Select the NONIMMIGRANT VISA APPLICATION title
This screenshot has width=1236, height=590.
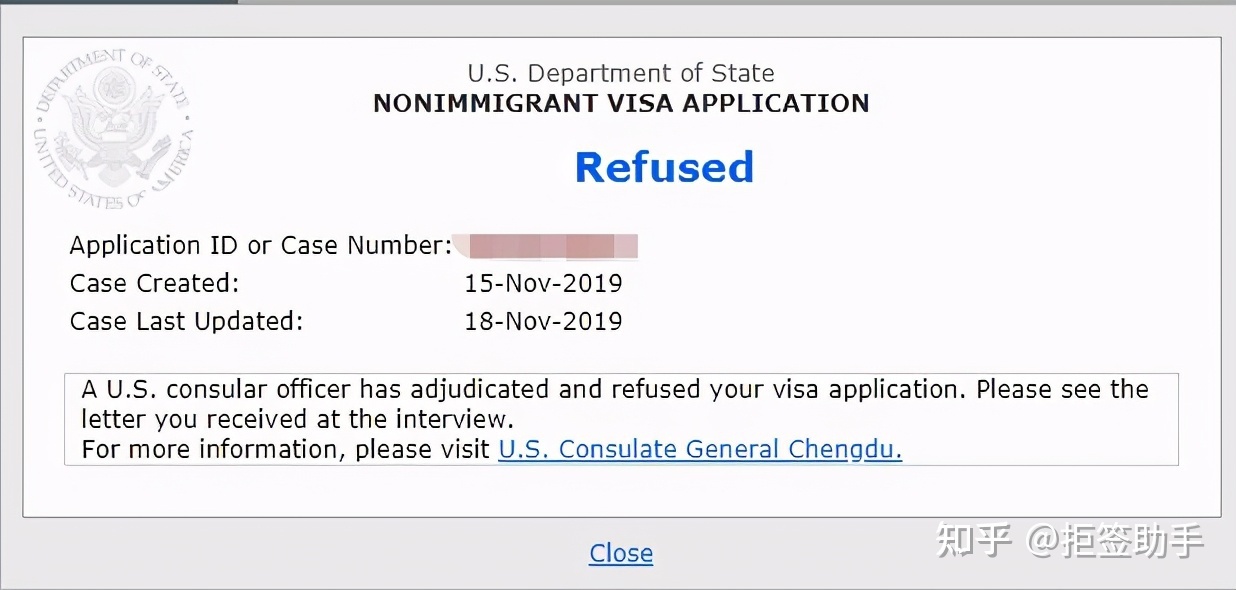click(621, 103)
